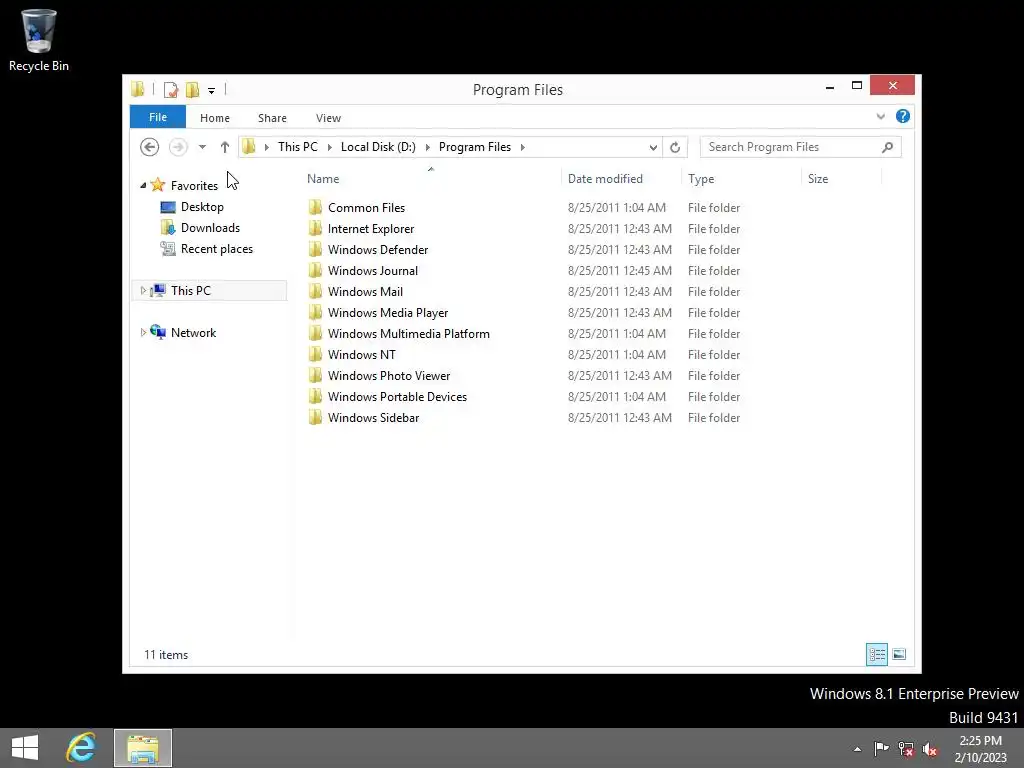Viewport: 1024px width, 768px height.
Task: Click This PC in the address bar
Action: (x=298, y=147)
